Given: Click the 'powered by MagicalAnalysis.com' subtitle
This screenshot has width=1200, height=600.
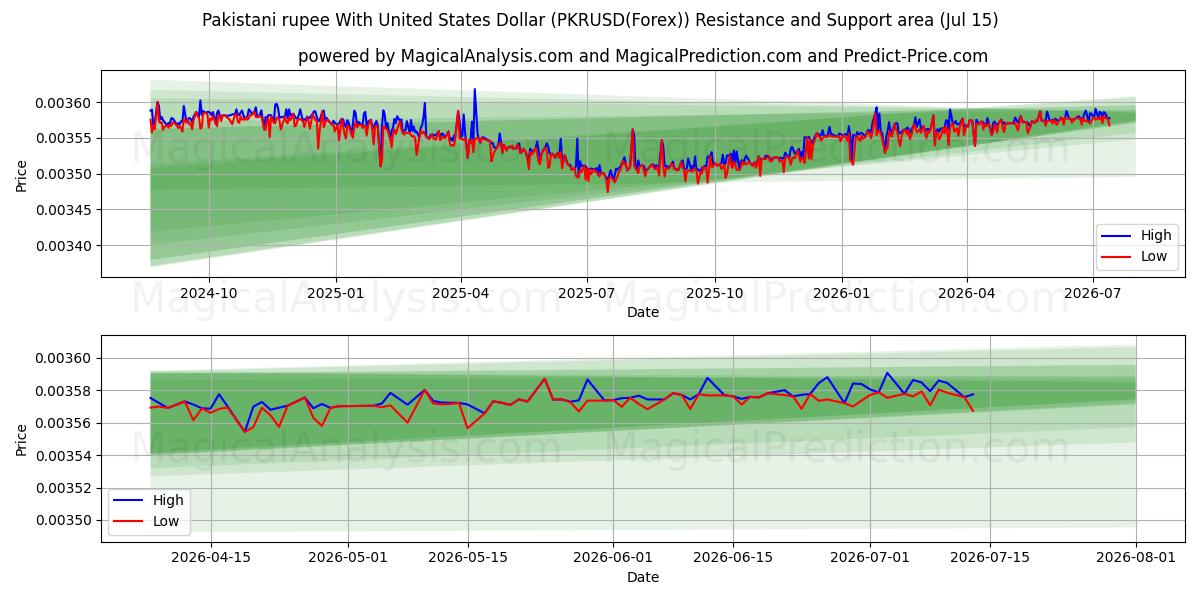Looking at the screenshot, I should click(642, 56).
